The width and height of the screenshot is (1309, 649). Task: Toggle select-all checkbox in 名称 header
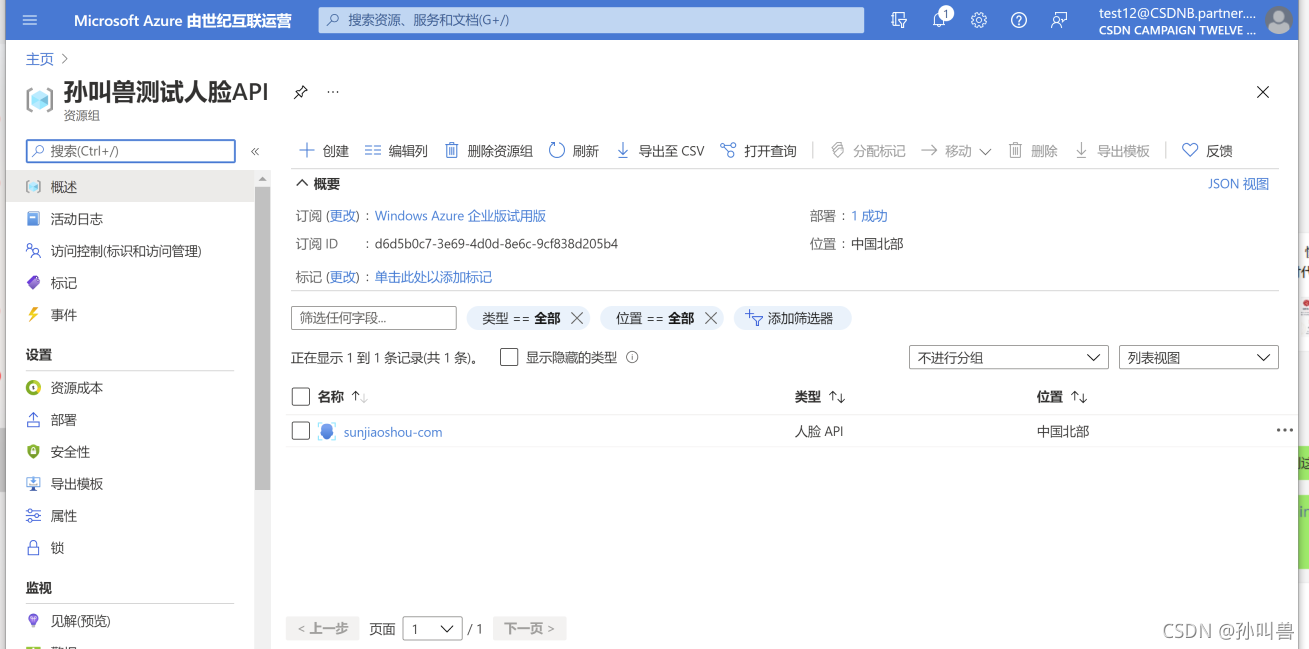tap(301, 397)
